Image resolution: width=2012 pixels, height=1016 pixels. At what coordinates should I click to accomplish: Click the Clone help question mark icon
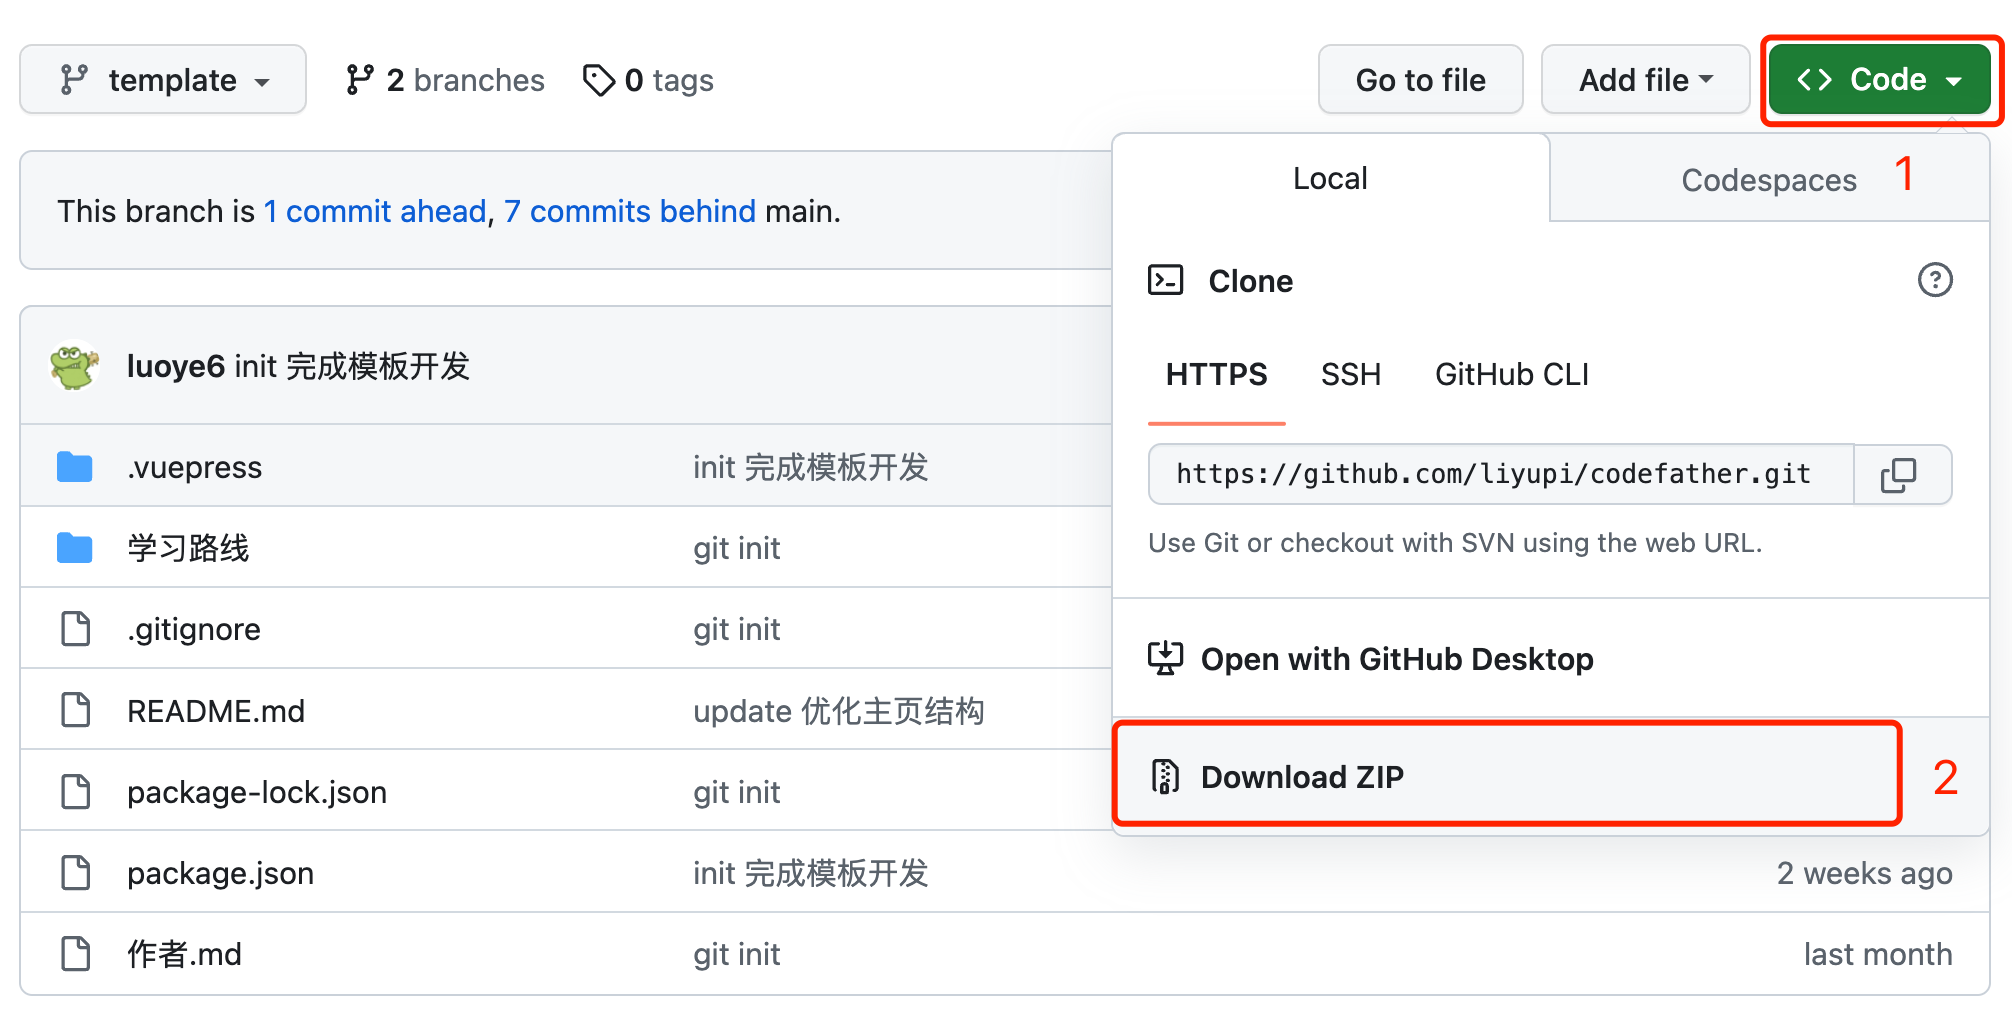click(1934, 280)
